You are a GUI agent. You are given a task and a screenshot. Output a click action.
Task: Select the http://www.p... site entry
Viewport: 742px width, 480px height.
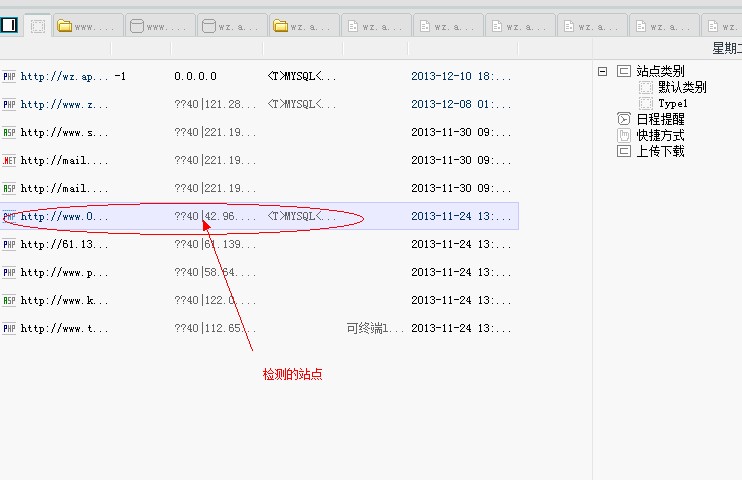click(x=64, y=272)
